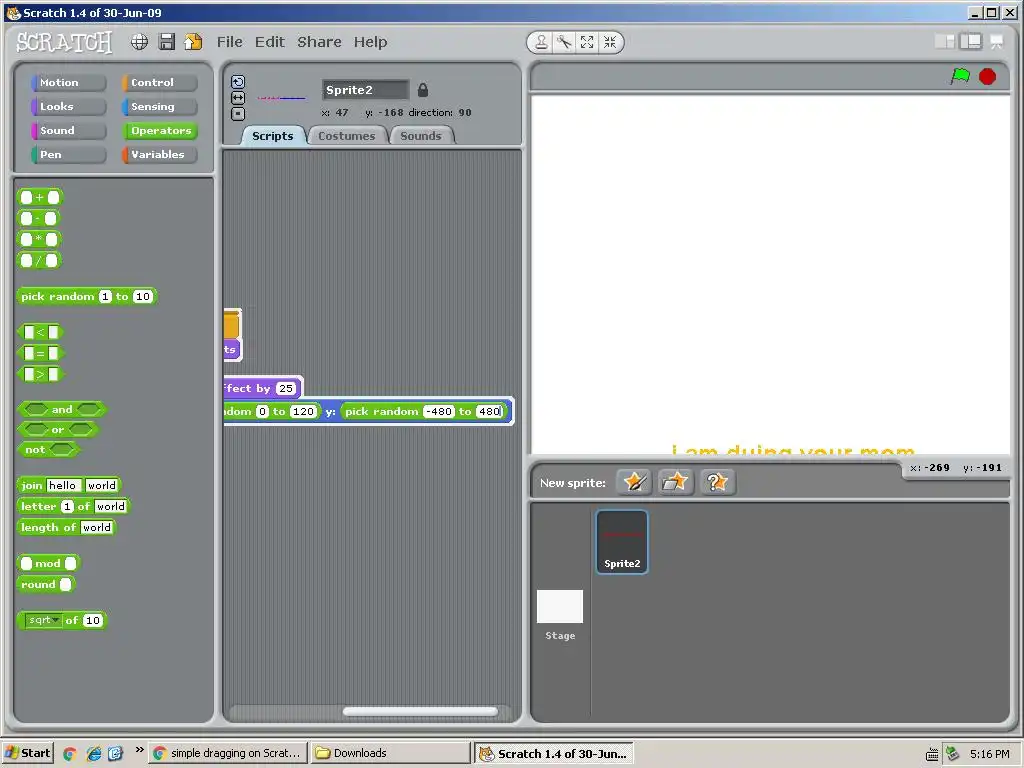
Task: Get a surprise sprite
Action: (x=717, y=483)
